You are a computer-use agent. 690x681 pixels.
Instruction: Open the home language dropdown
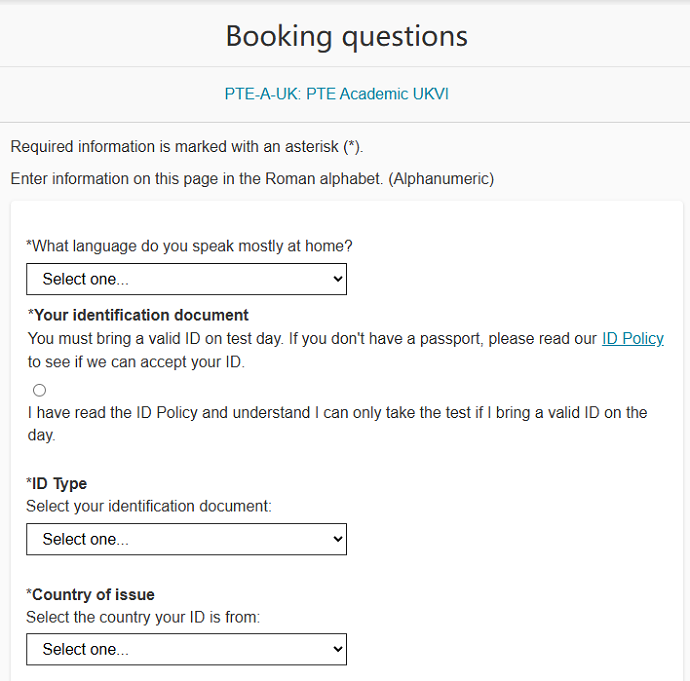point(186,280)
